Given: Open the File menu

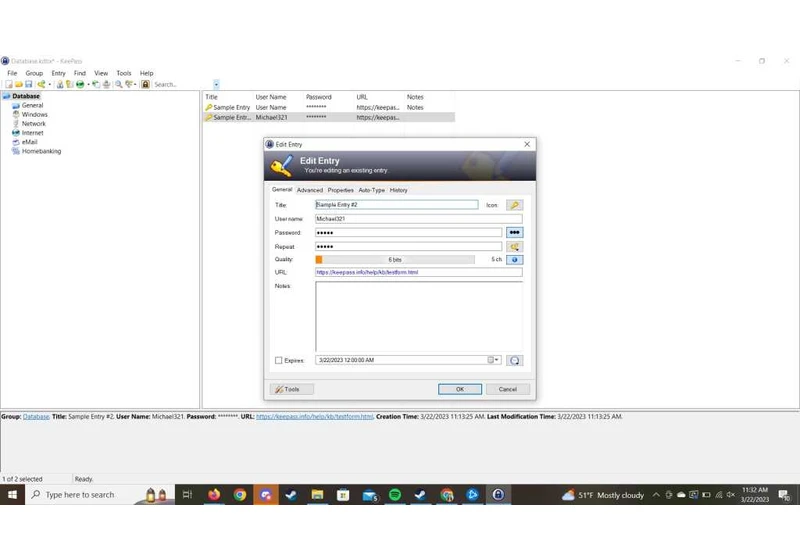Looking at the screenshot, I should (x=12, y=73).
